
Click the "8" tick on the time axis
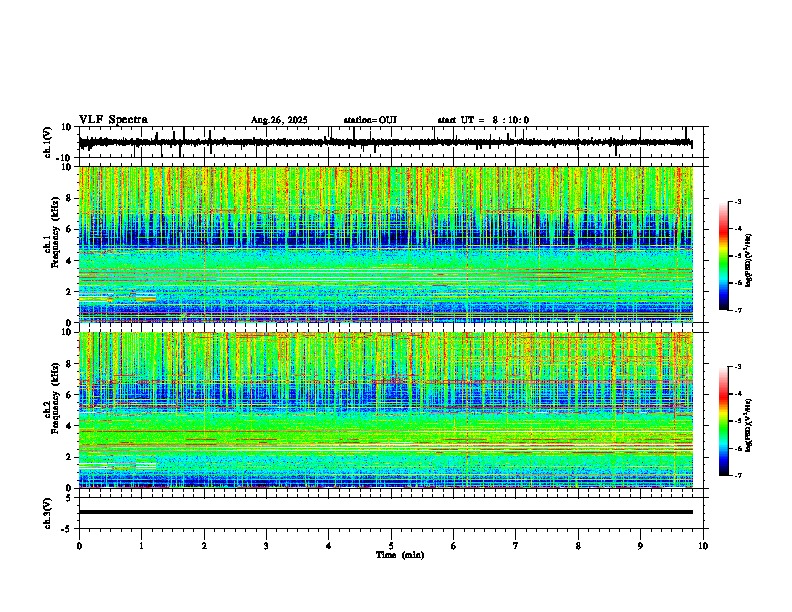(x=578, y=546)
